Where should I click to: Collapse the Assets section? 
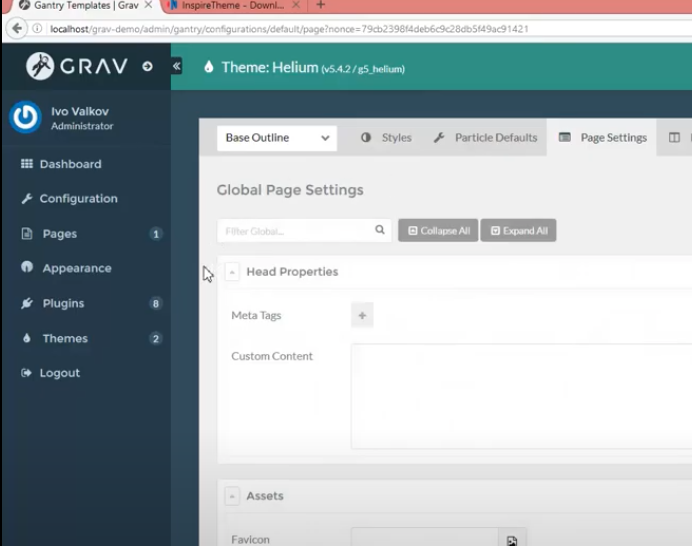[232, 496]
